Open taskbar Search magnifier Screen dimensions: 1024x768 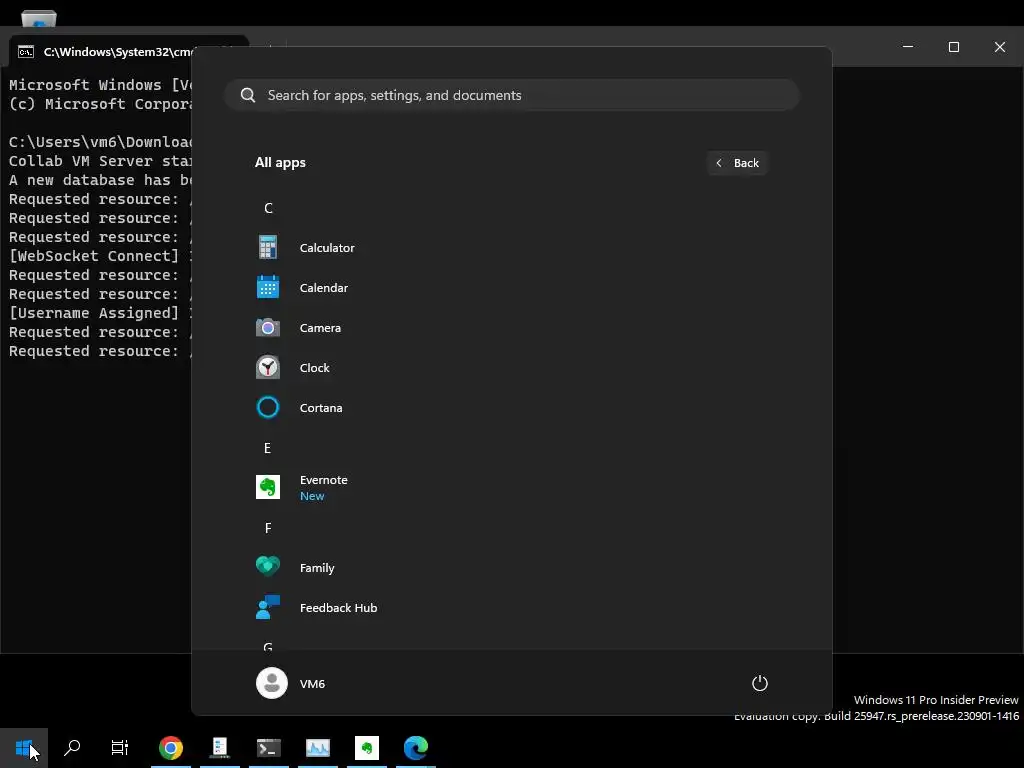[72, 748]
